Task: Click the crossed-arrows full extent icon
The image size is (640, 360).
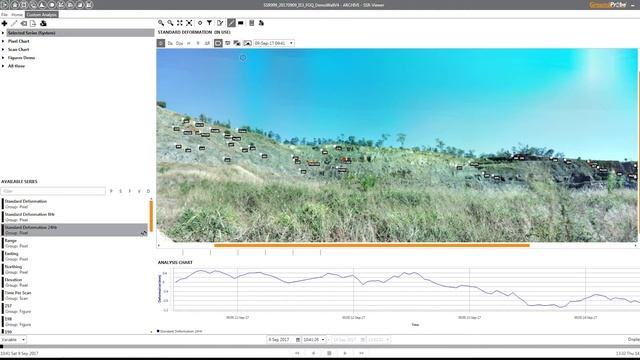Action: click(x=189, y=23)
